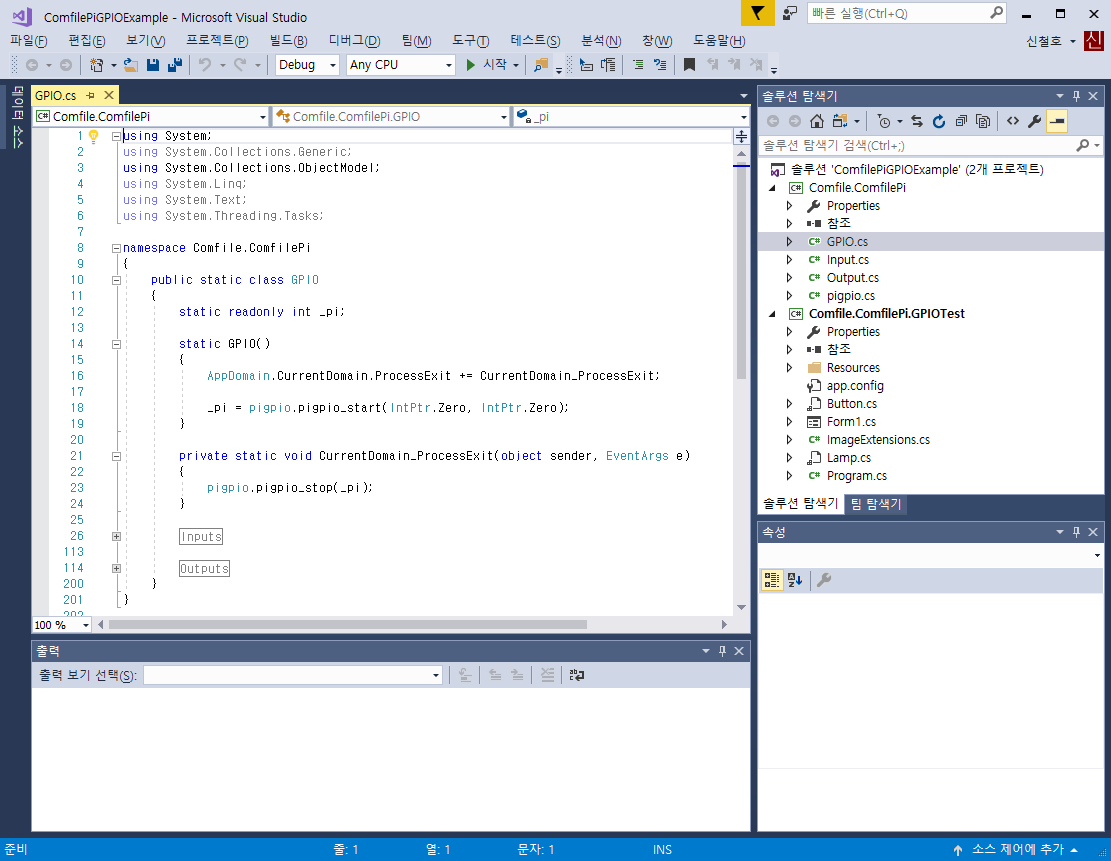Screen dimensions: 1111x861
Task: Expand the collapsed Inputs region
Action: click(116, 537)
